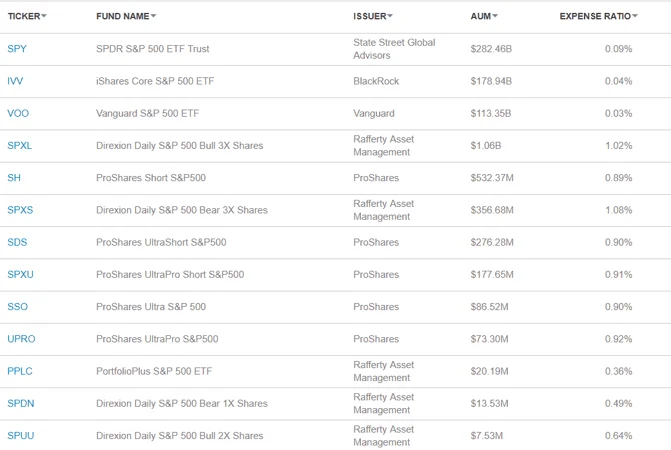671x450 pixels.
Task: Sort by Expense Ratio header arrow
Action: 634,17
